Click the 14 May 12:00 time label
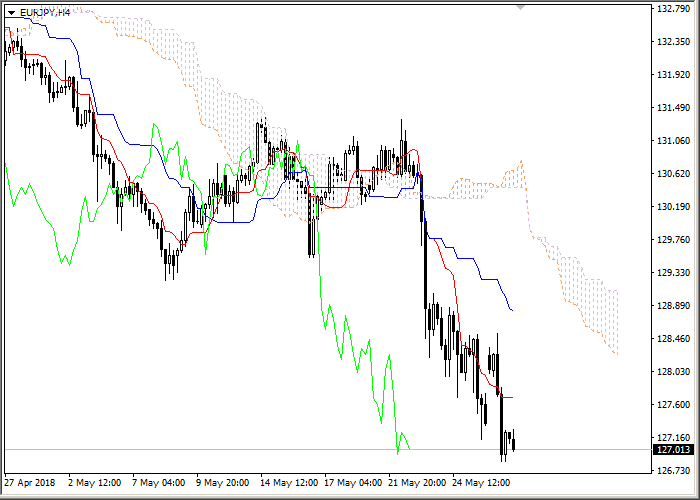Image resolution: width=700 pixels, height=500 pixels. 288,483
